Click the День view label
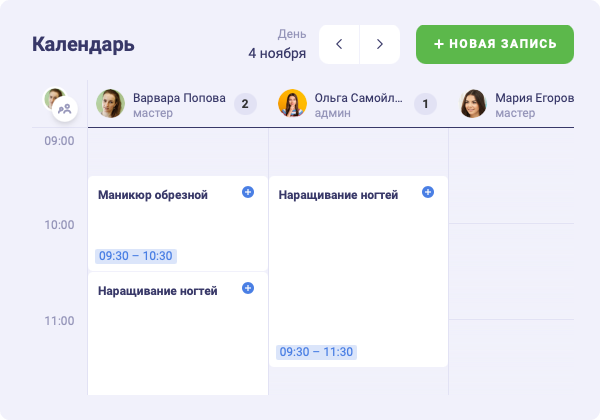 292,34
